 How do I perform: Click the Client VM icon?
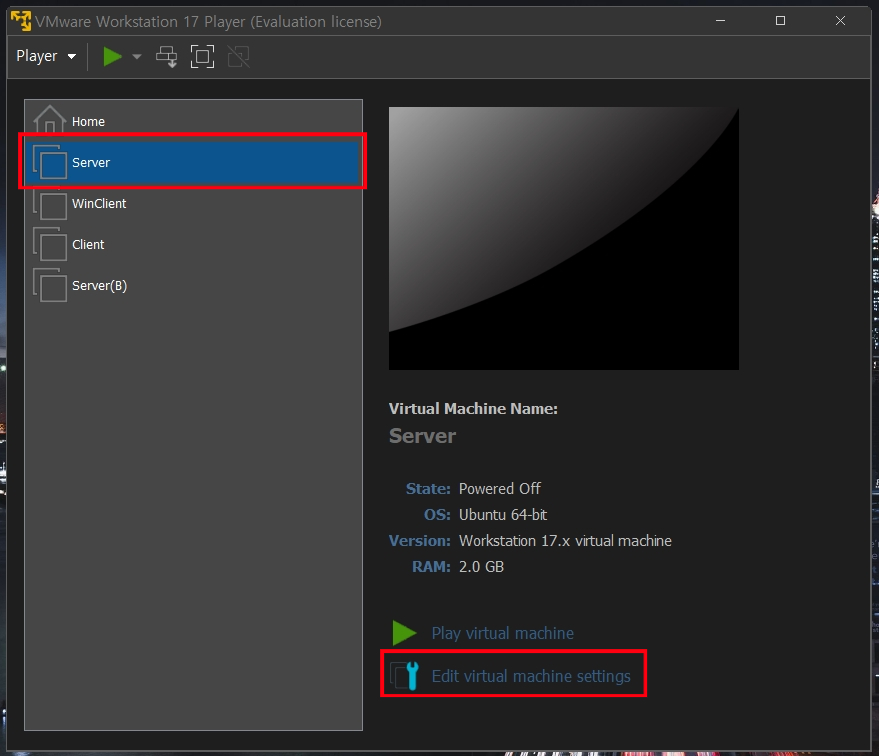(x=50, y=244)
